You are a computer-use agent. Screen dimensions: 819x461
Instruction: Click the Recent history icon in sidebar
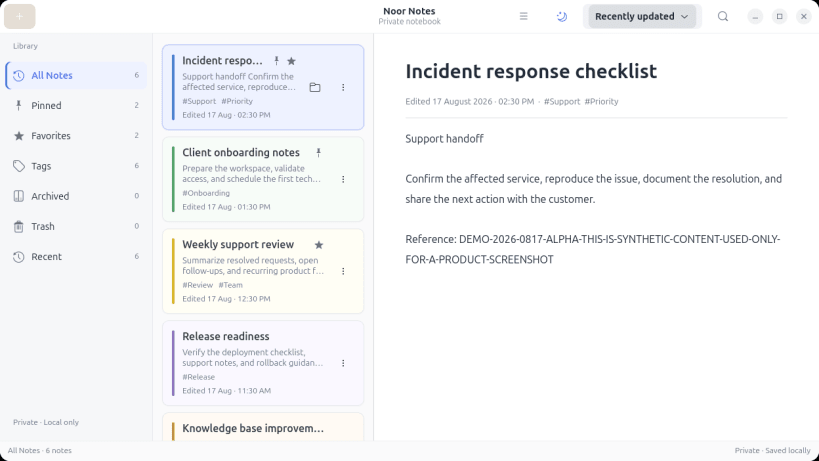point(19,257)
